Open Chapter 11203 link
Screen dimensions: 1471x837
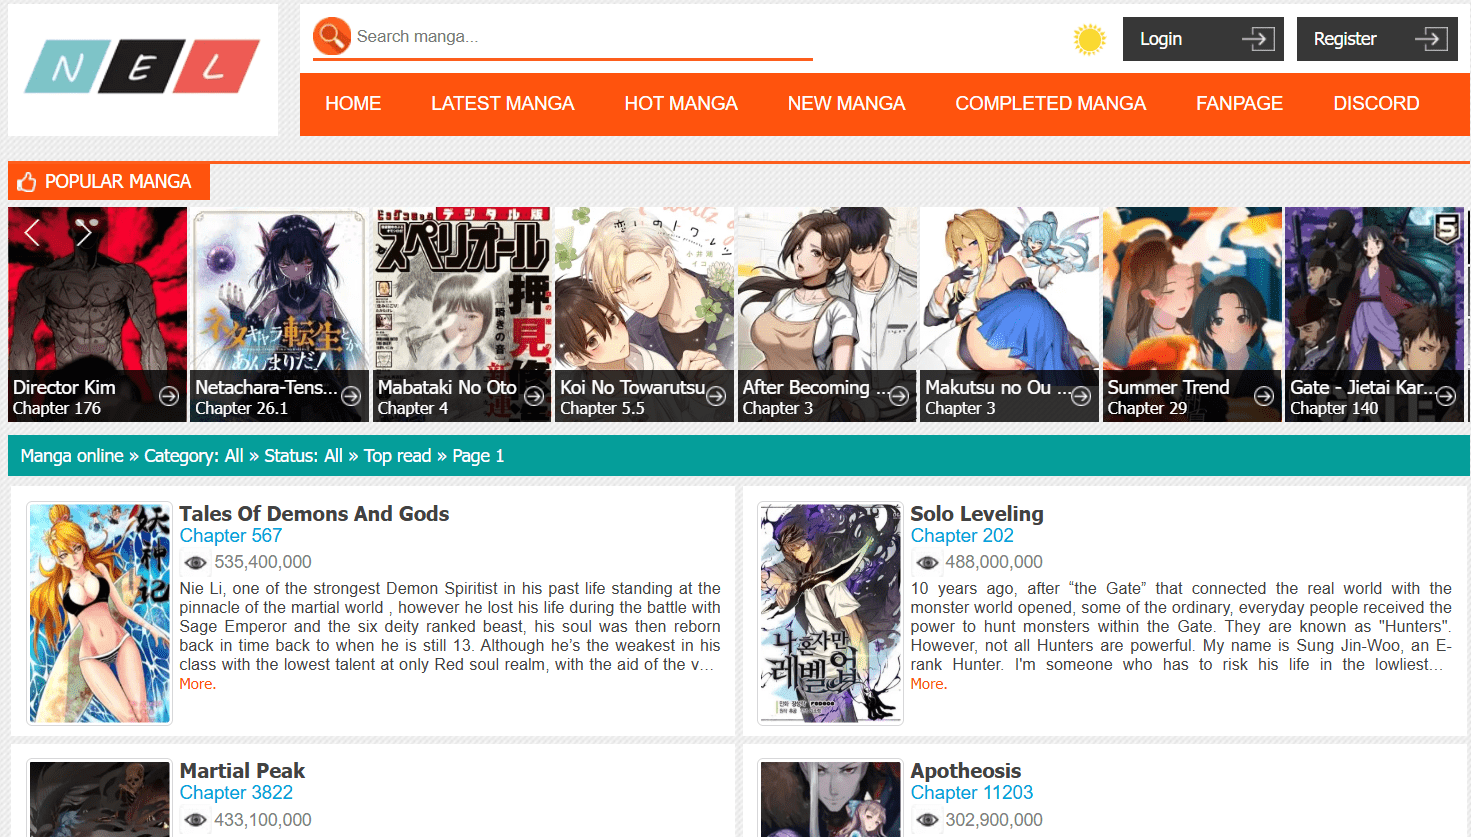tap(972, 793)
